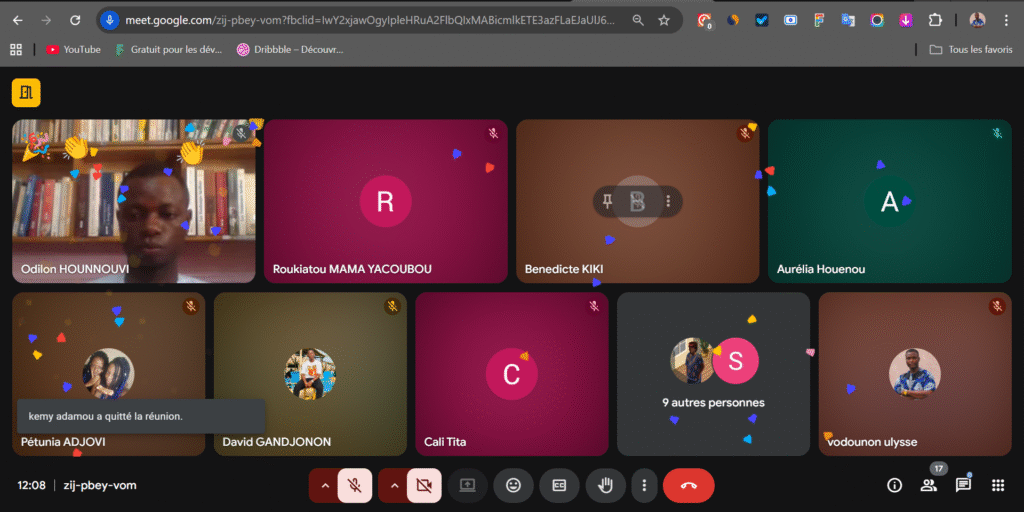Screen dimensions: 1024x512
Task: Open the chat messages panel
Action: (963, 485)
